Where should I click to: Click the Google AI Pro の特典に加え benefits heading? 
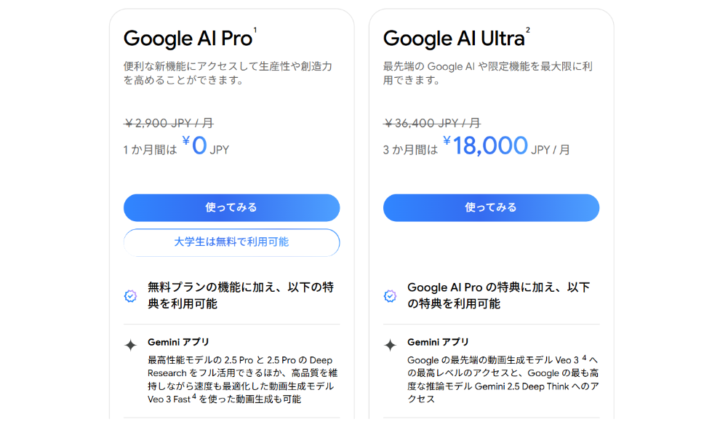pyautogui.click(x=499, y=295)
